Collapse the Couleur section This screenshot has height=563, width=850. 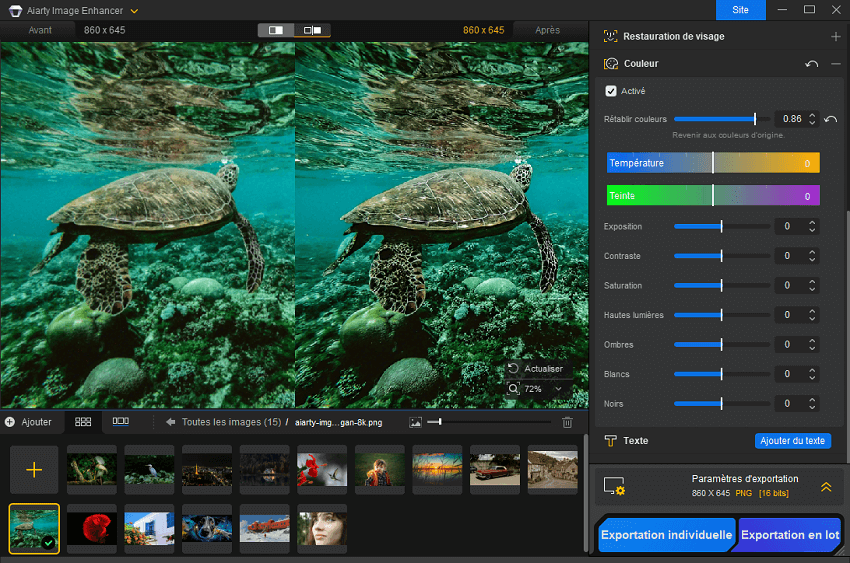pos(836,64)
